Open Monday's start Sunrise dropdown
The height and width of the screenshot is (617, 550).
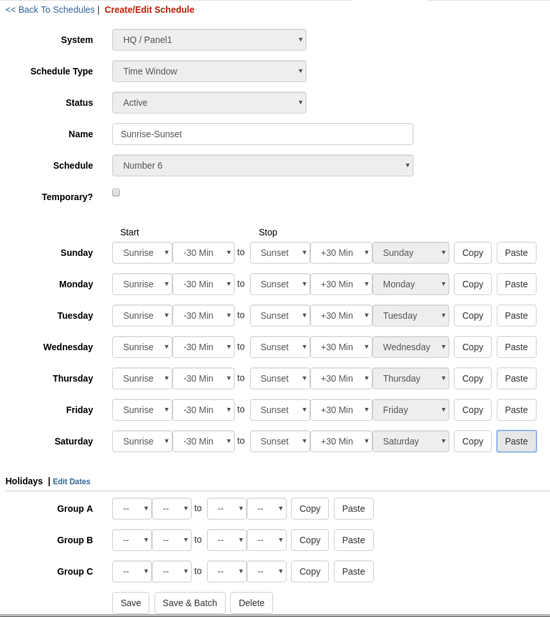[142, 284]
